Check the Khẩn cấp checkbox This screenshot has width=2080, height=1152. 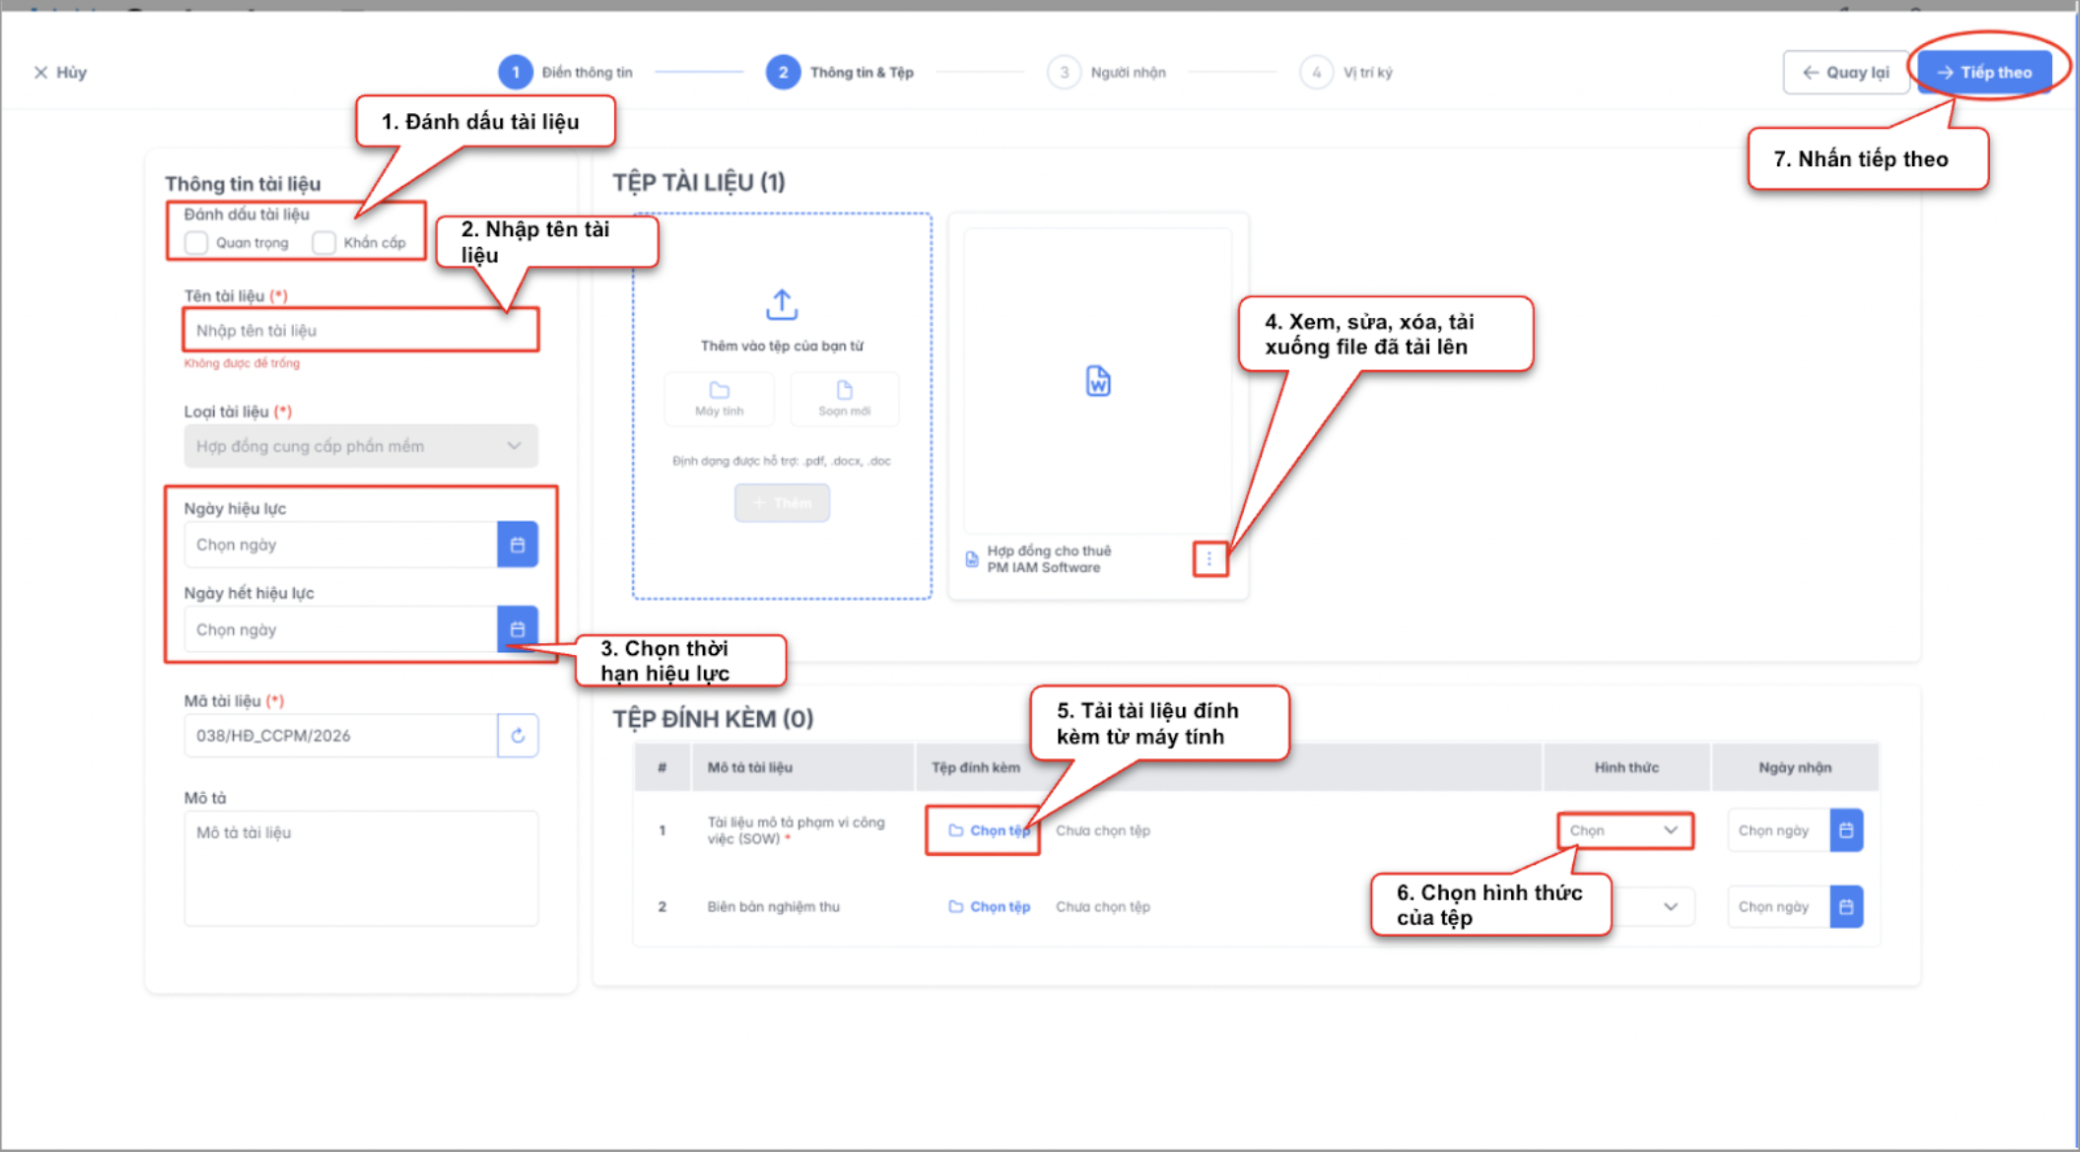(x=324, y=243)
